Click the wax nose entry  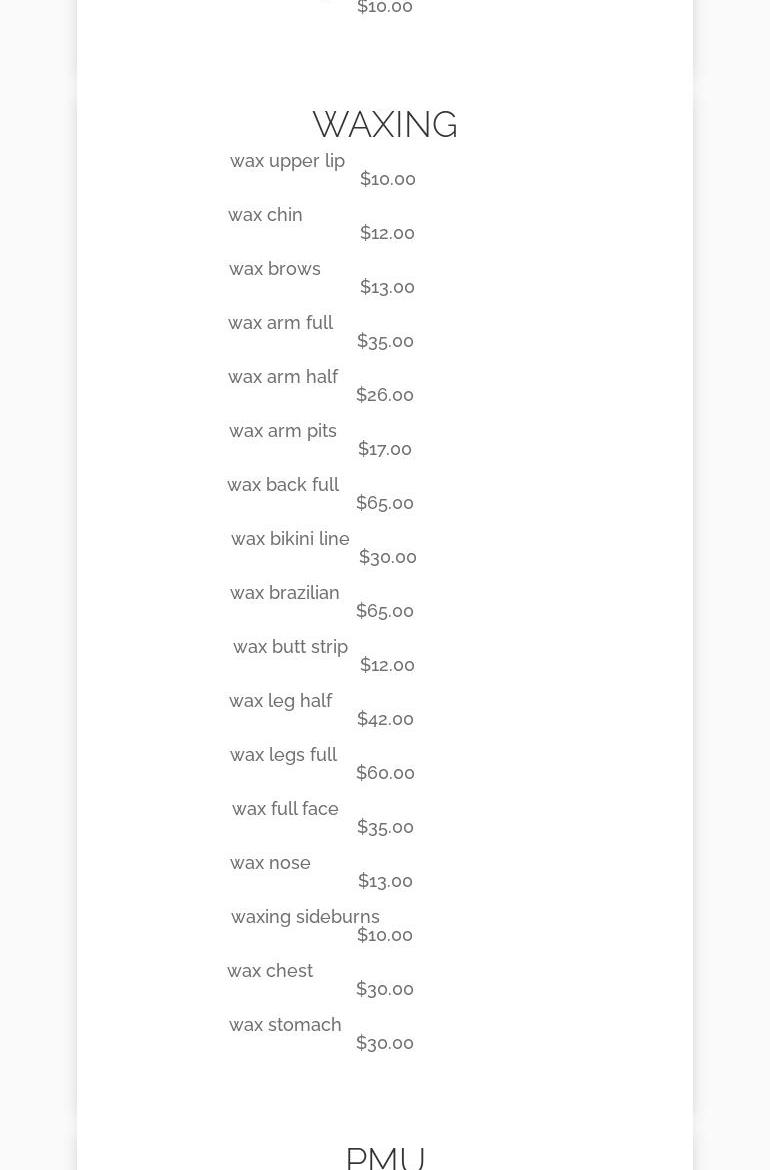click(270, 863)
